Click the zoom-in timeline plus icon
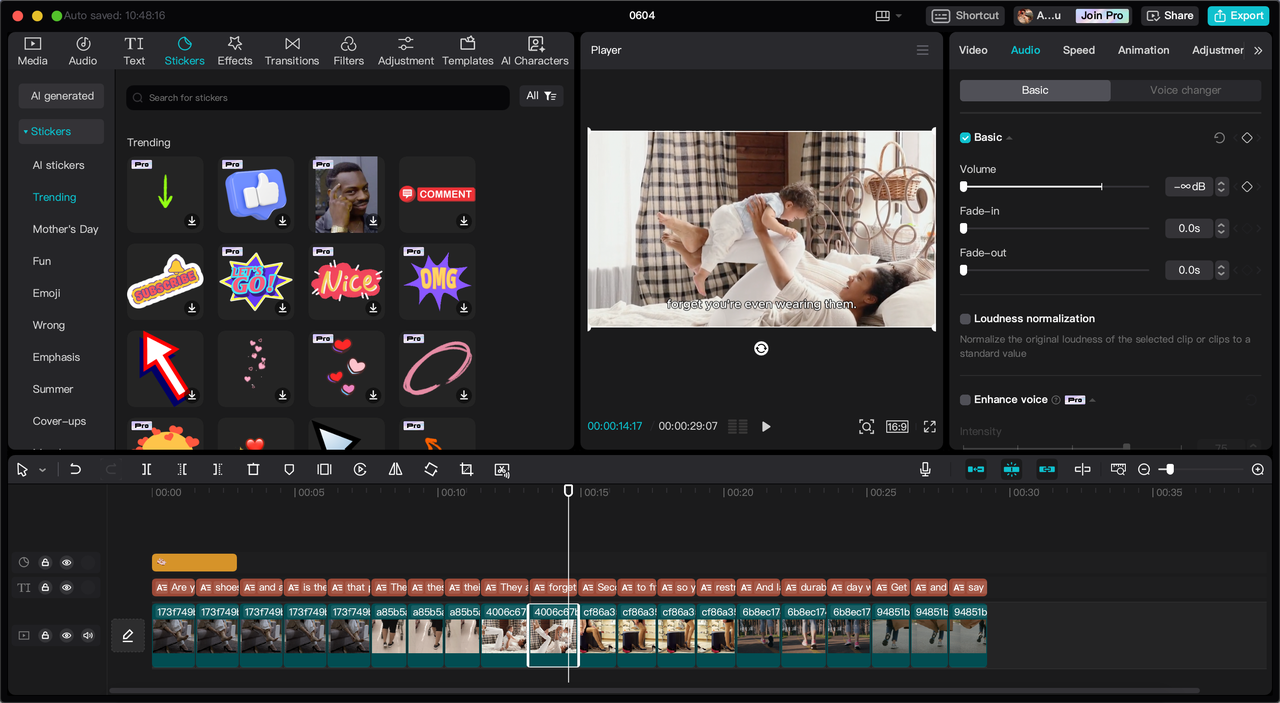The height and width of the screenshot is (703, 1280). [x=1258, y=469]
